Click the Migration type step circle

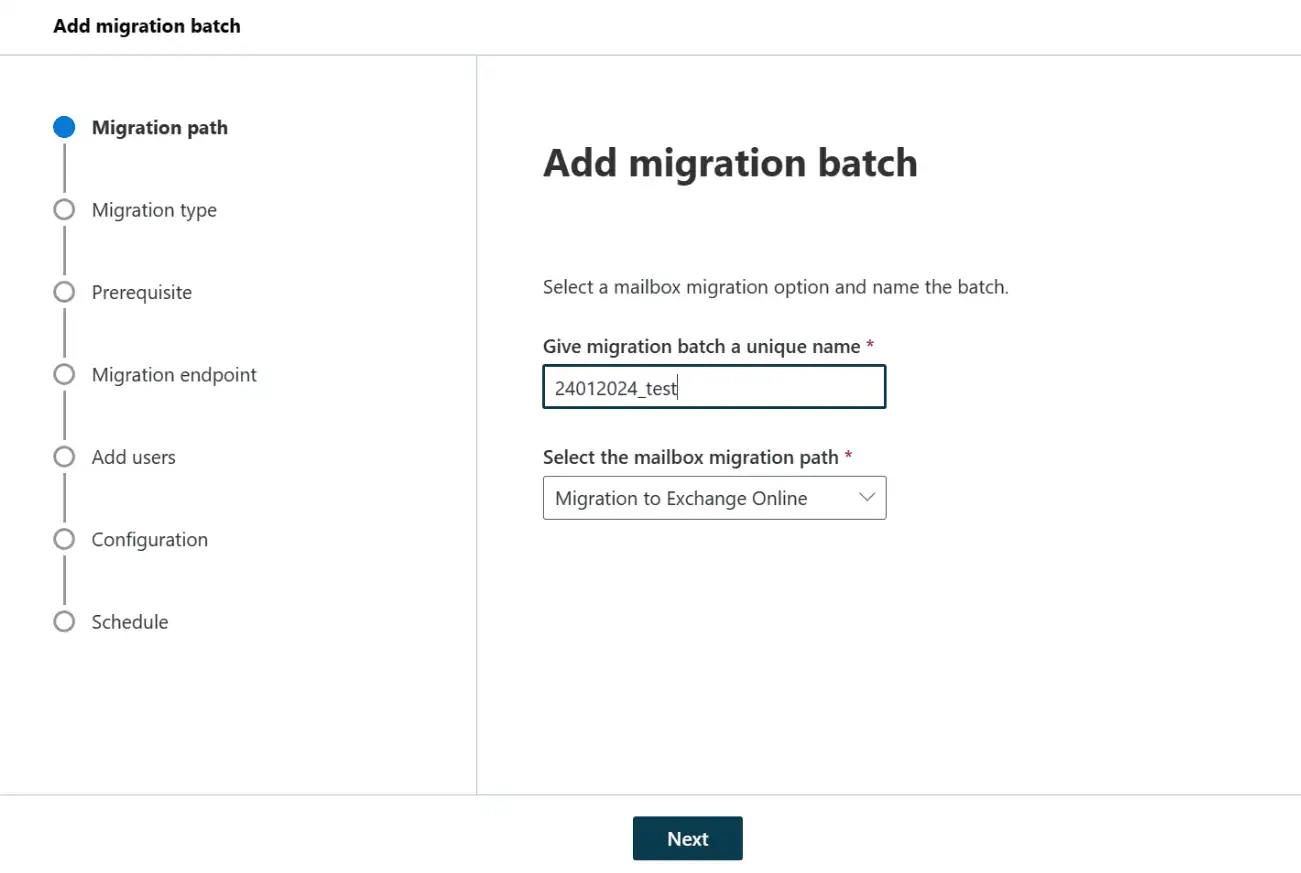tap(64, 210)
